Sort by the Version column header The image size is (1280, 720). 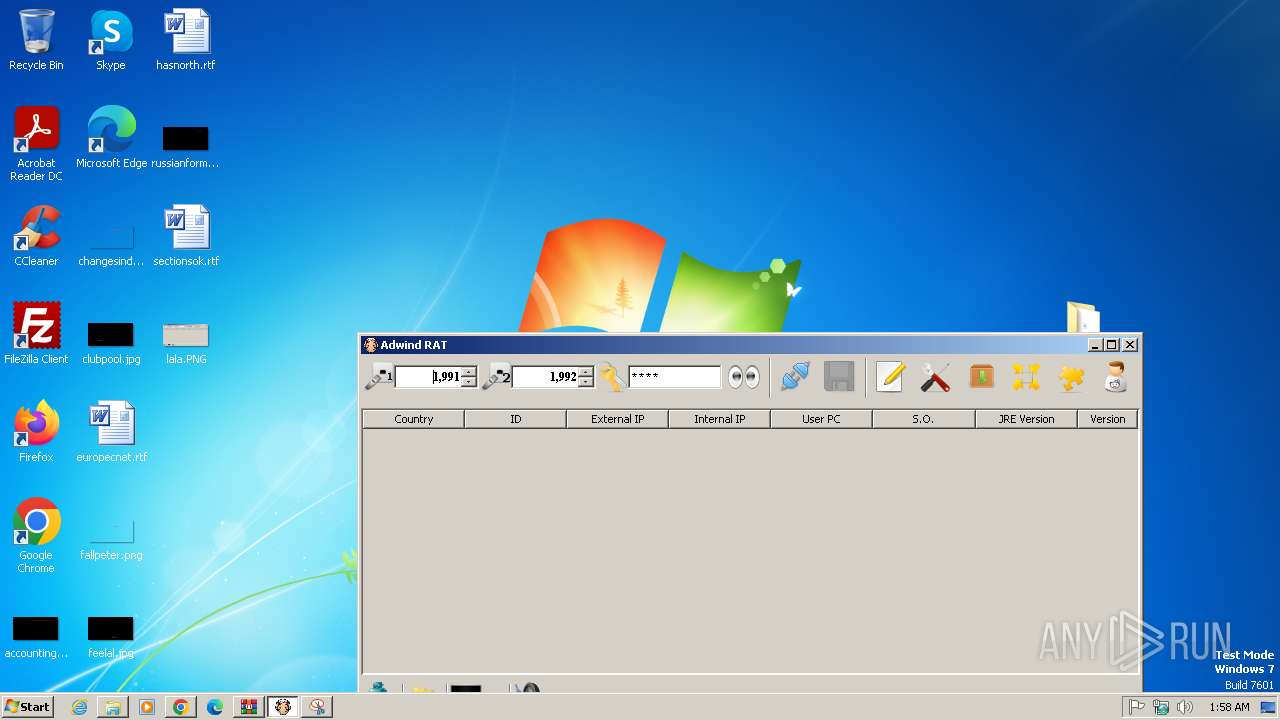[1107, 419]
